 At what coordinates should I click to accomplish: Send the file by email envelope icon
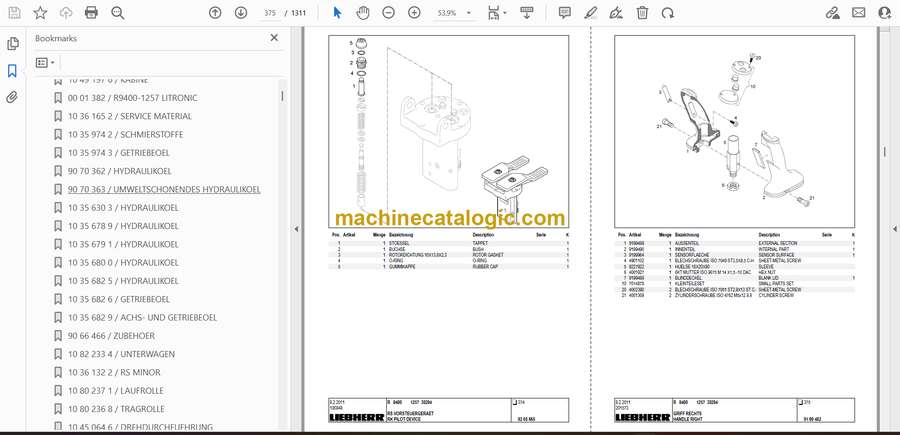click(859, 13)
